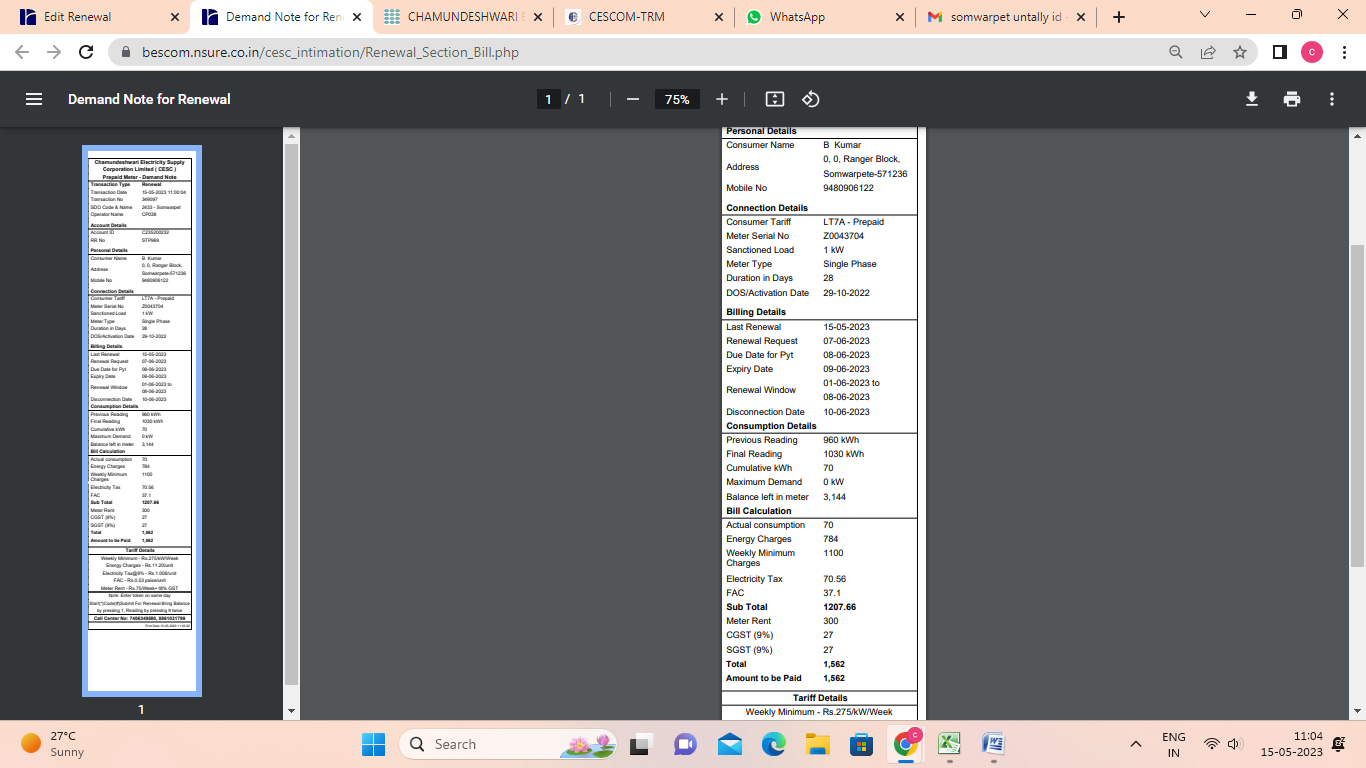This screenshot has width=1366, height=768.
Task: Open a new browser tab
Action: 1119,17
